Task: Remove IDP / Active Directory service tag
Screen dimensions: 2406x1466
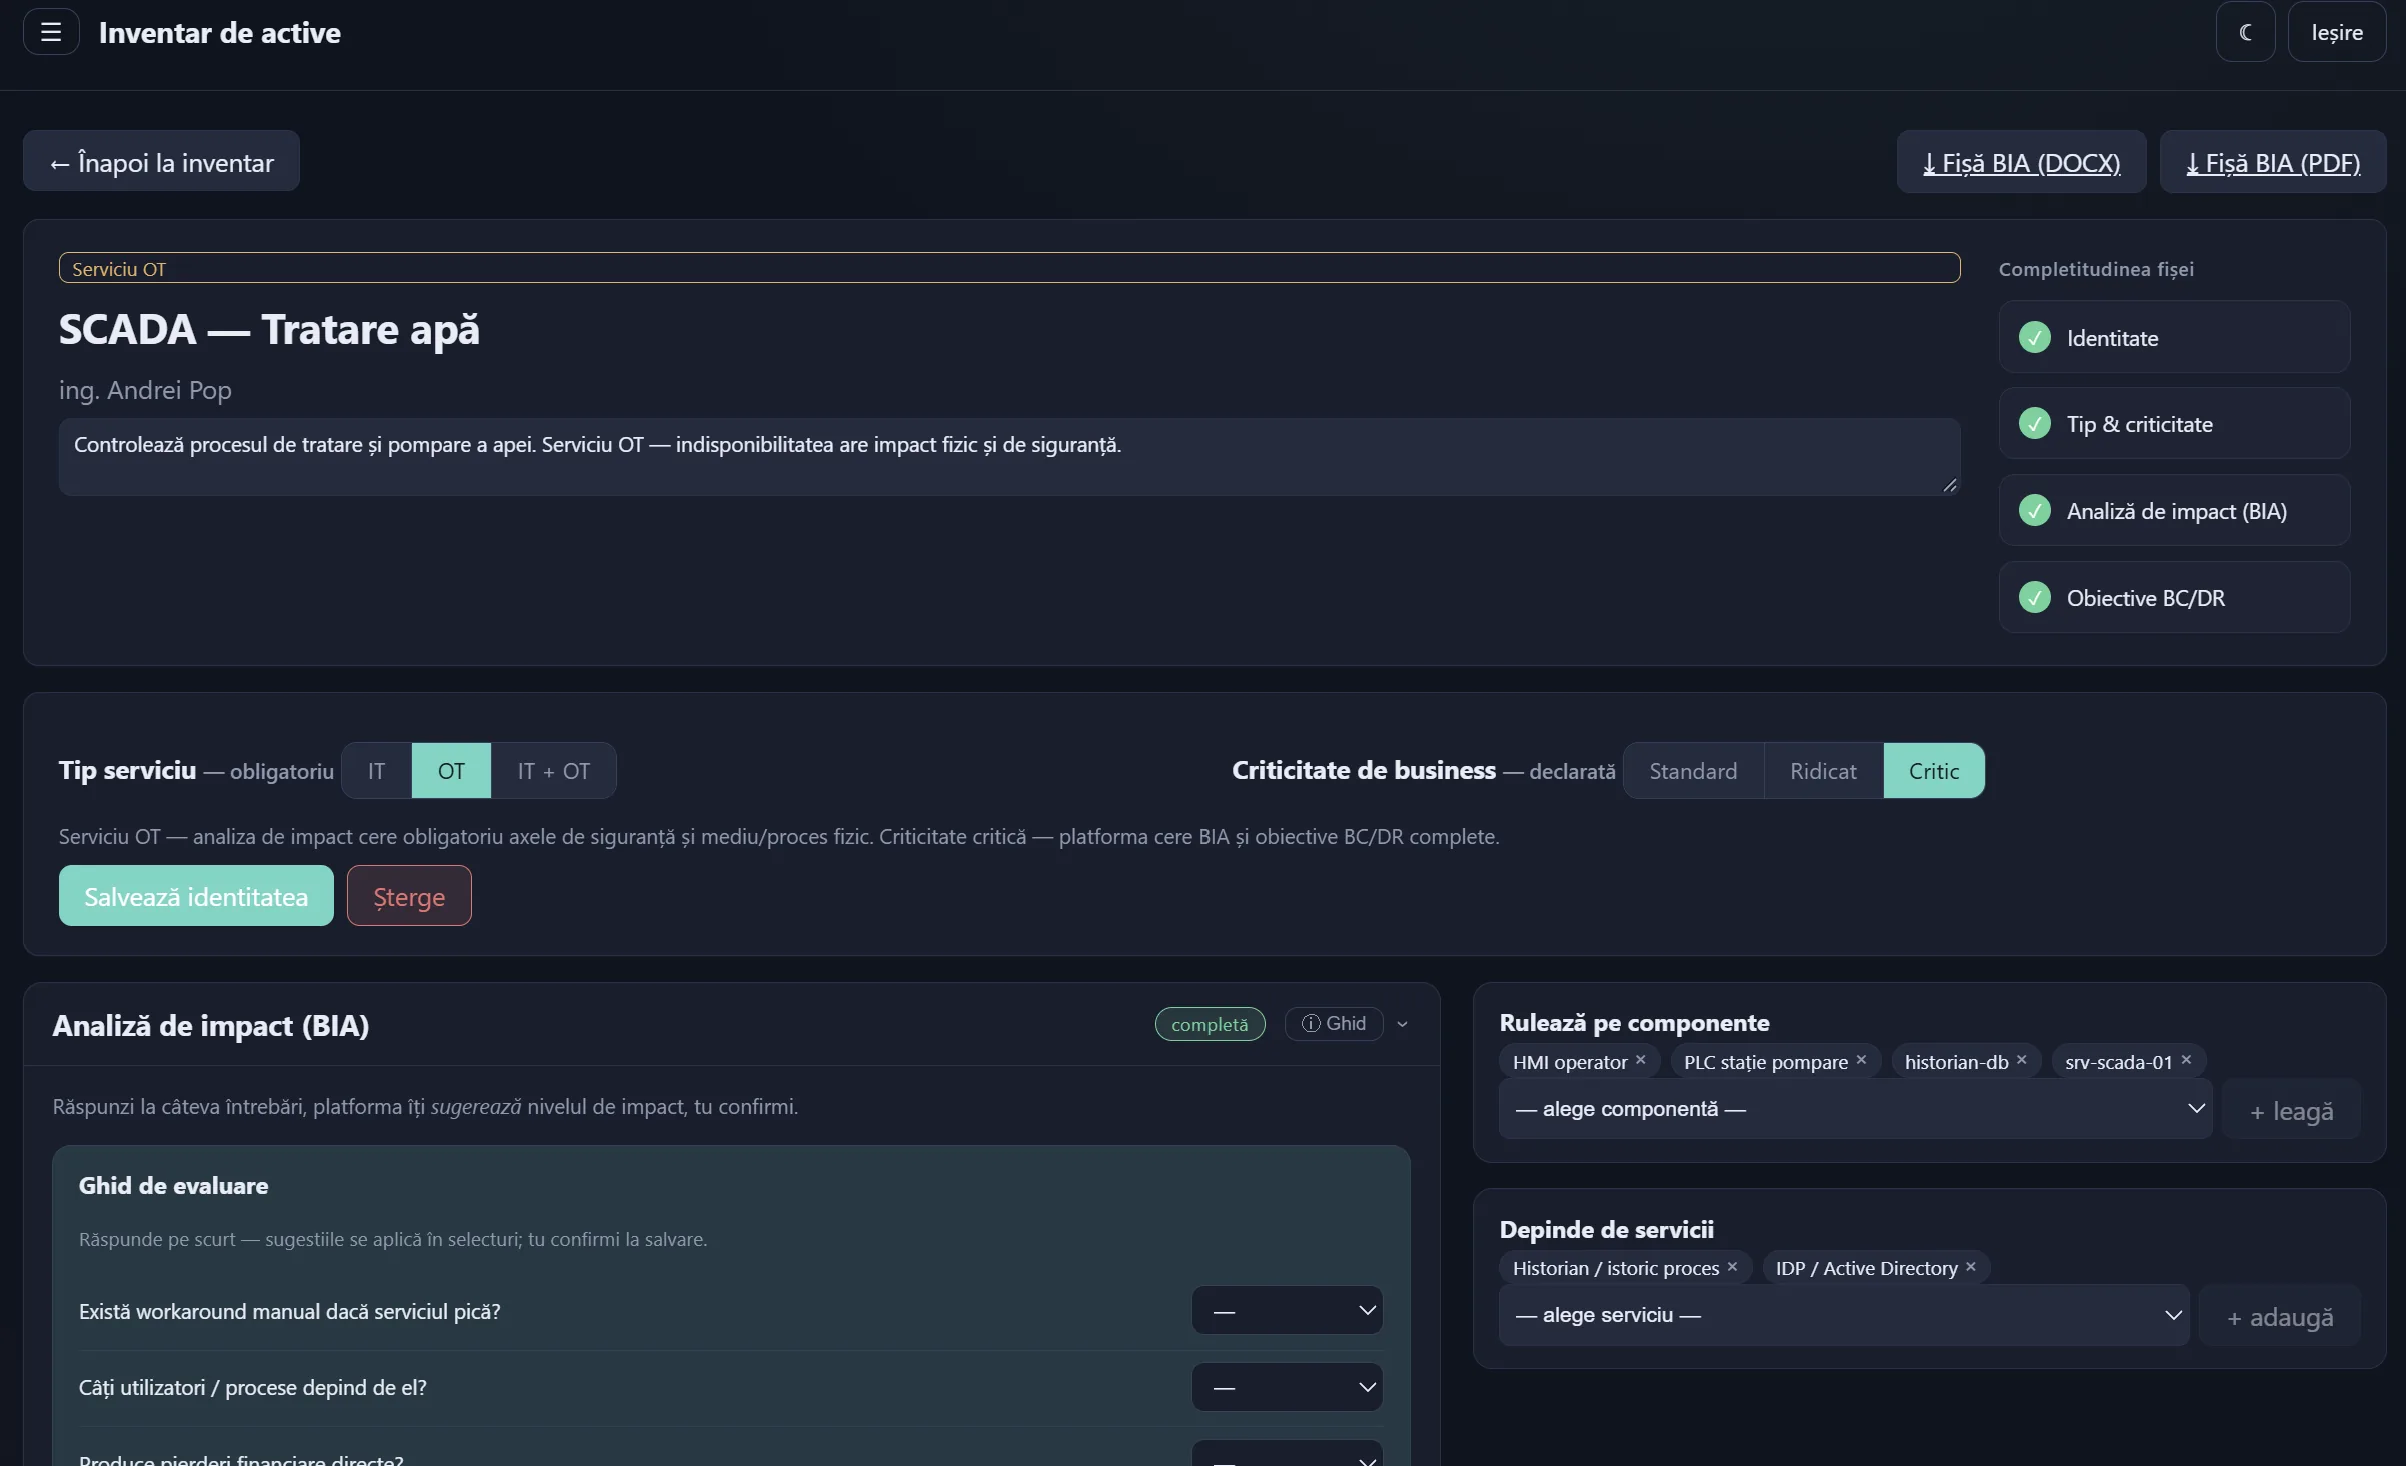Action: pyautogui.click(x=1970, y=1266)
